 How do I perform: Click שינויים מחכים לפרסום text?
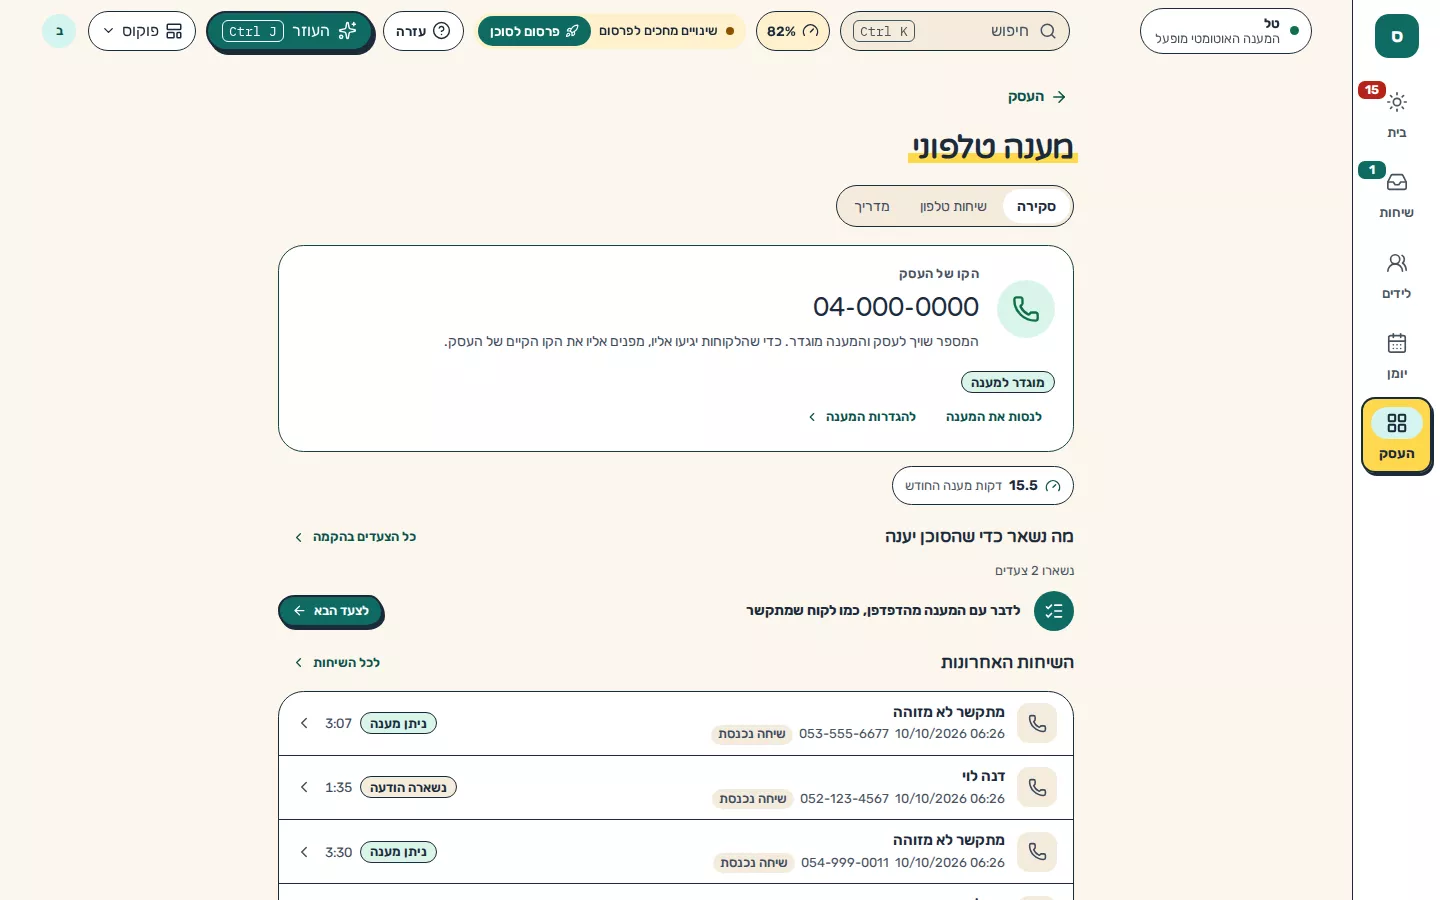[x=658, y=31]
